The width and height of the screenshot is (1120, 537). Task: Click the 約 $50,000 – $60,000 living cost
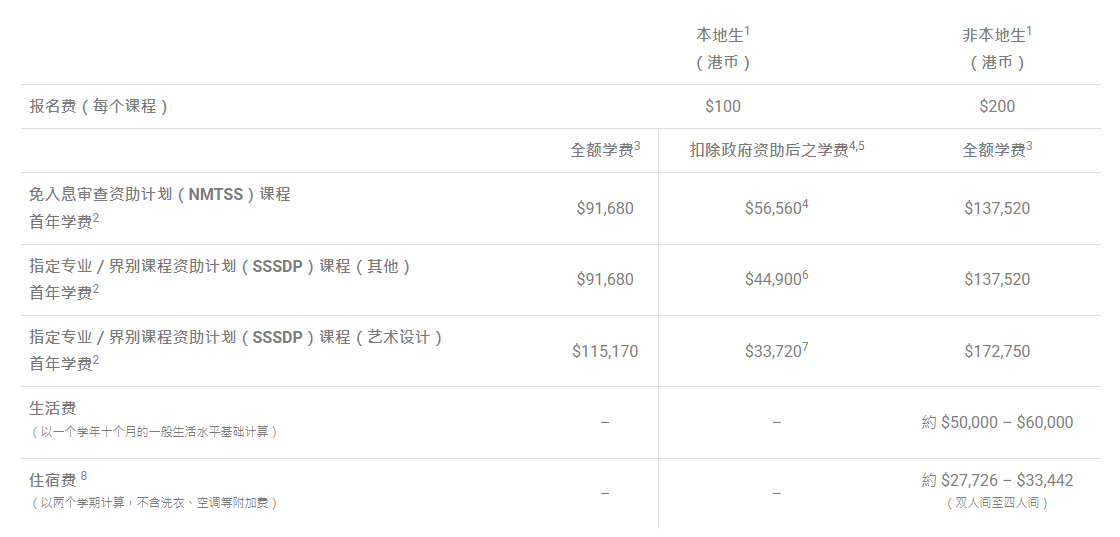[x=997, y=422]
